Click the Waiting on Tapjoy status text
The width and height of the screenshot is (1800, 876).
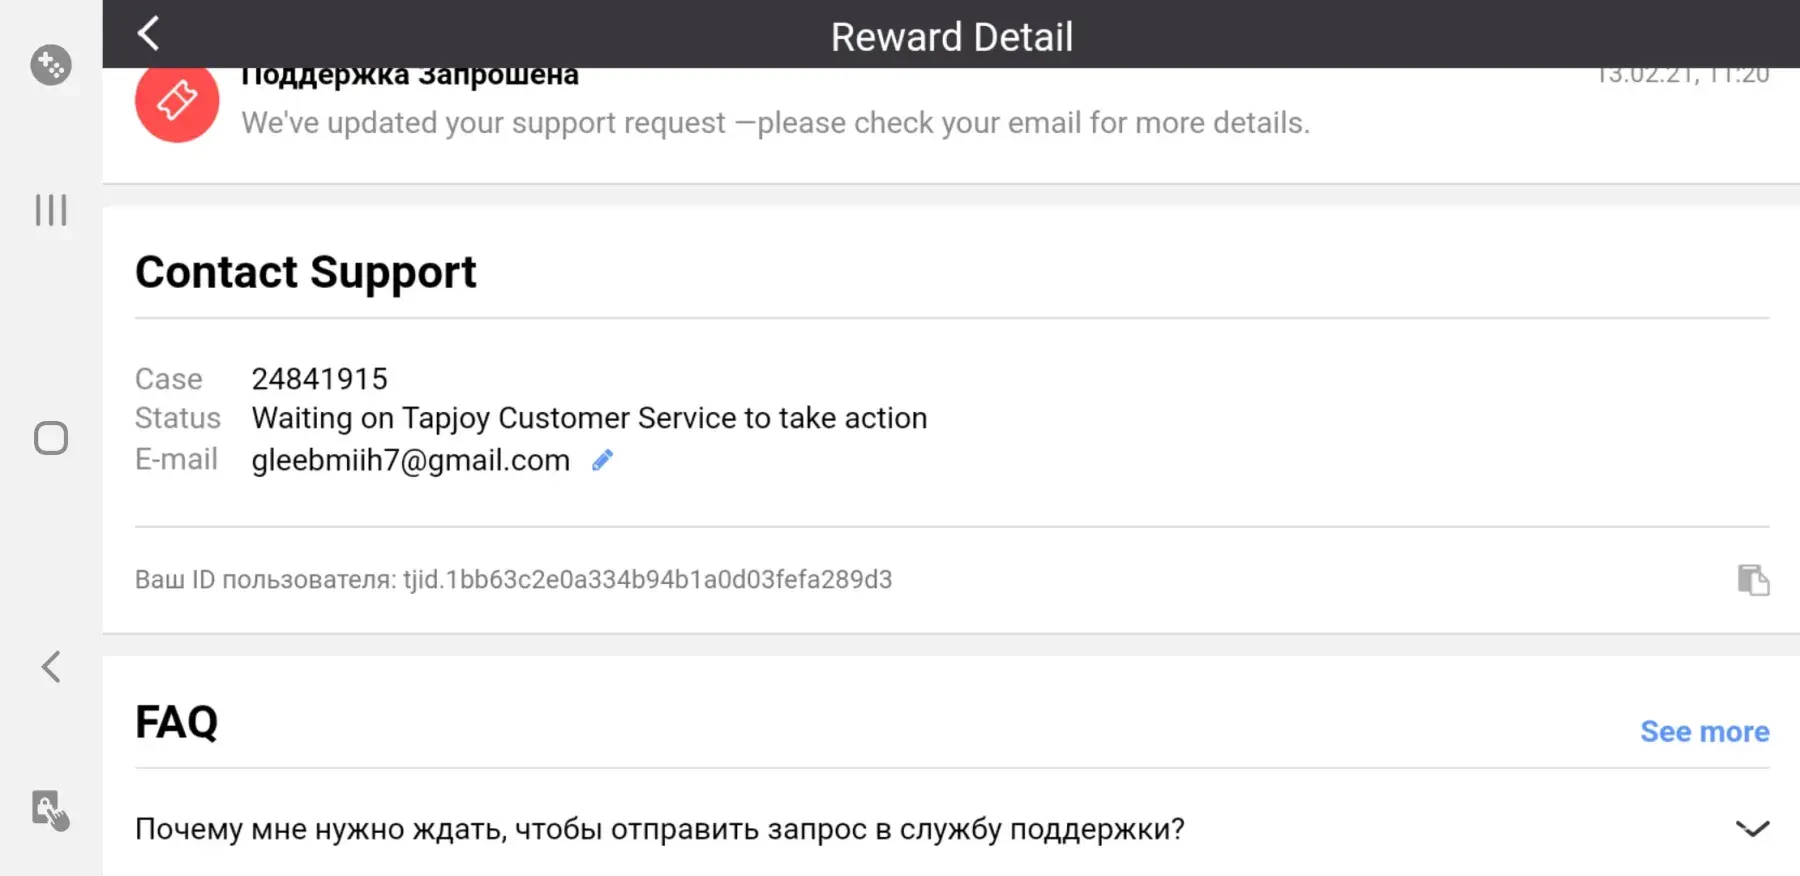pyautogui.click(x=589, y=418)
